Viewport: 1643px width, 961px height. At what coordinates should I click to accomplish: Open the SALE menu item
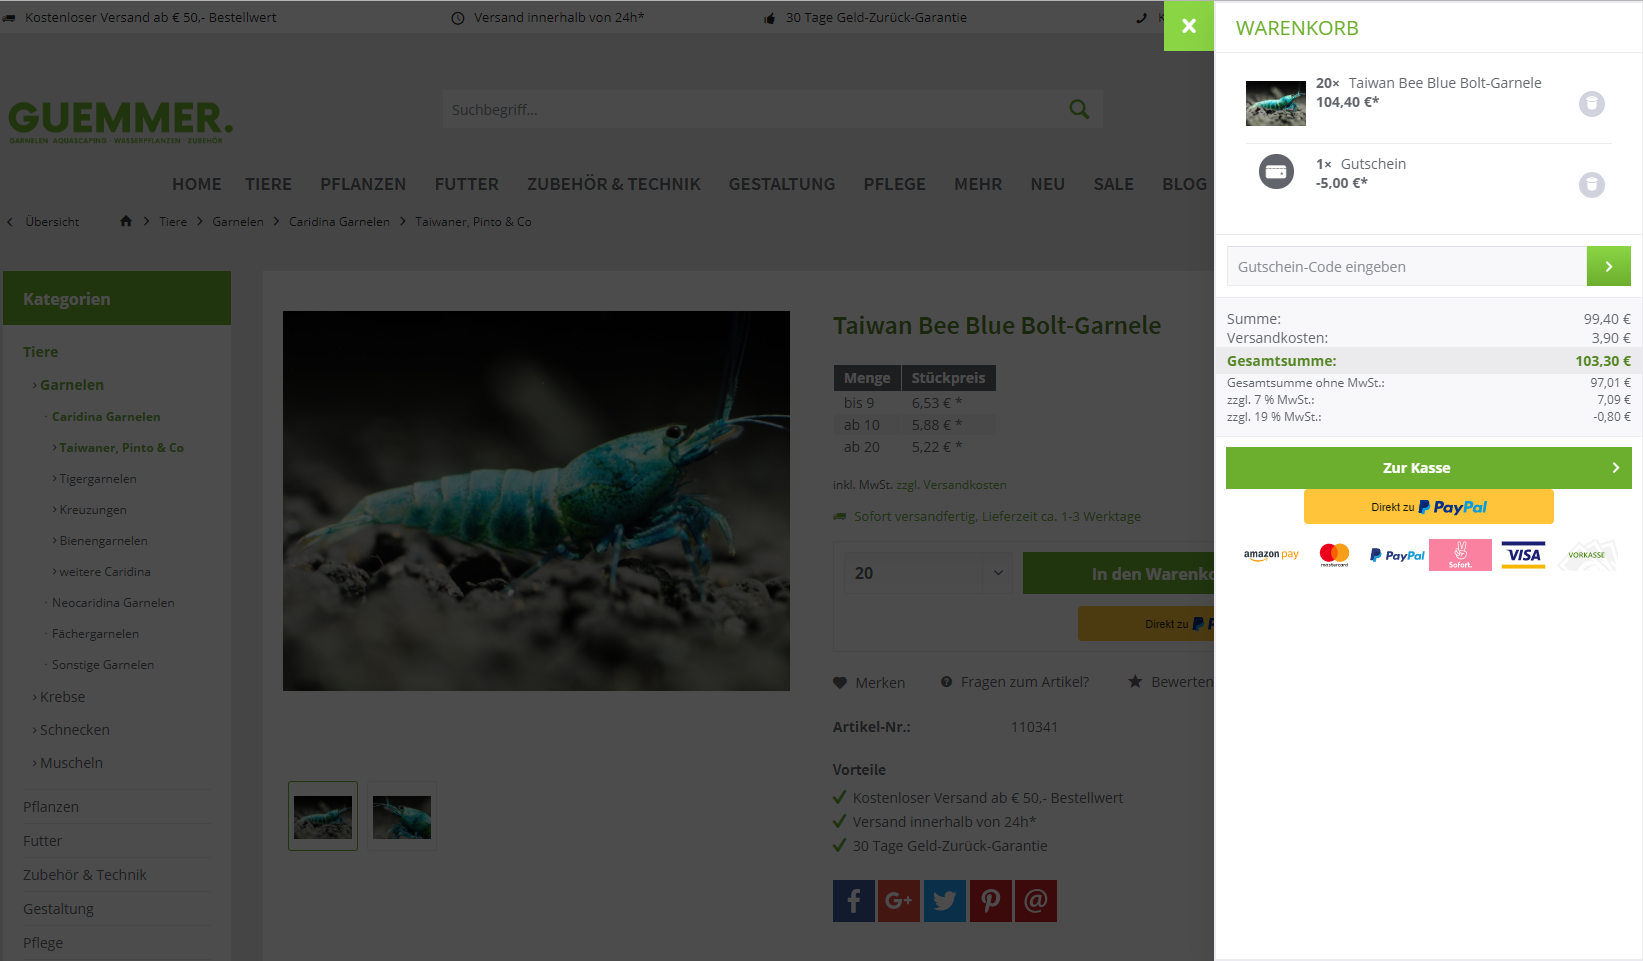(x=1114, y=184)
